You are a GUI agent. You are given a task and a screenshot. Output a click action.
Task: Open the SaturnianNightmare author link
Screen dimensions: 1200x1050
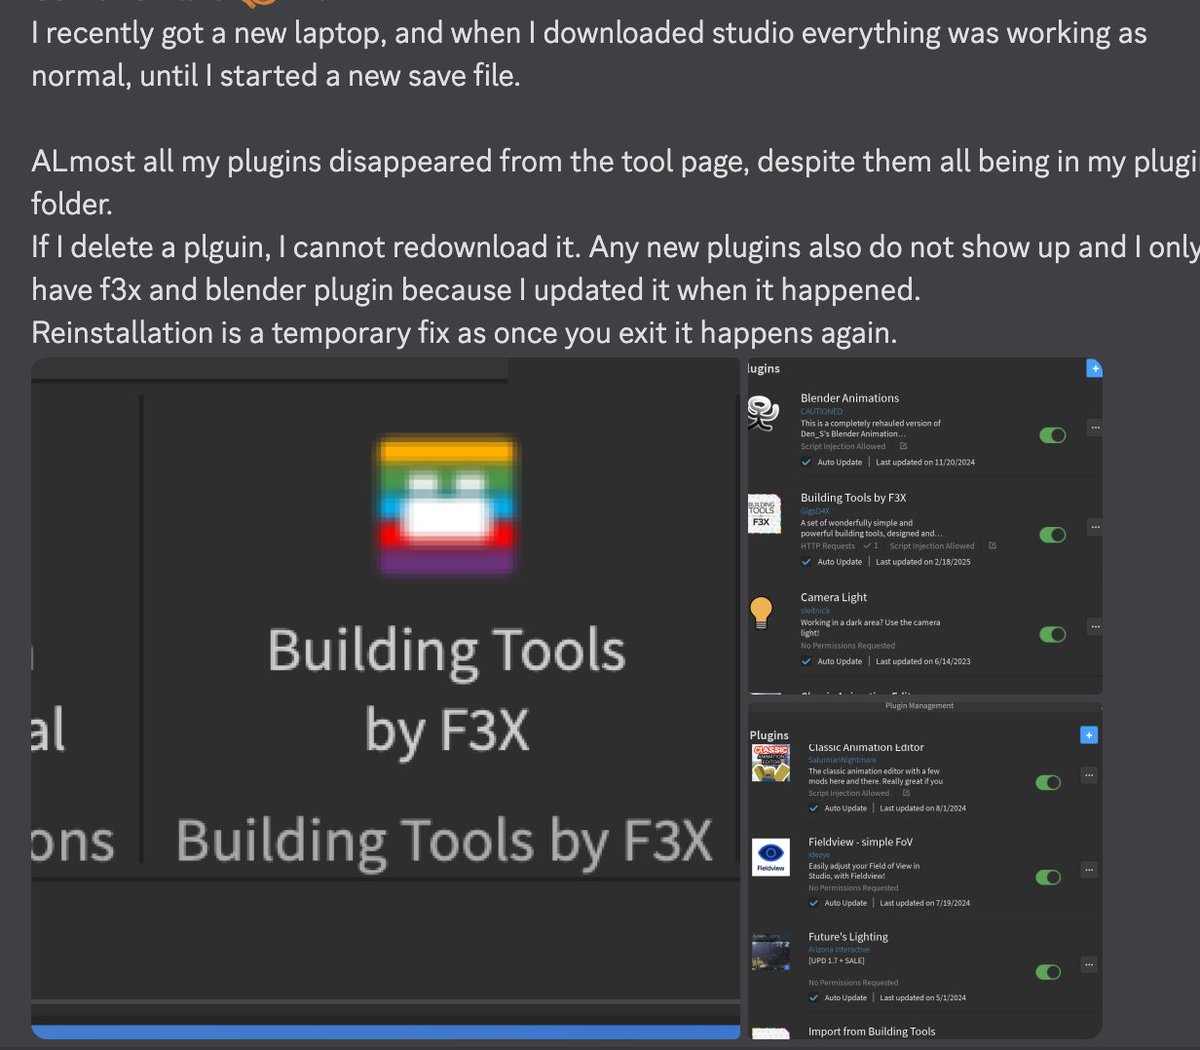[842, 760]
